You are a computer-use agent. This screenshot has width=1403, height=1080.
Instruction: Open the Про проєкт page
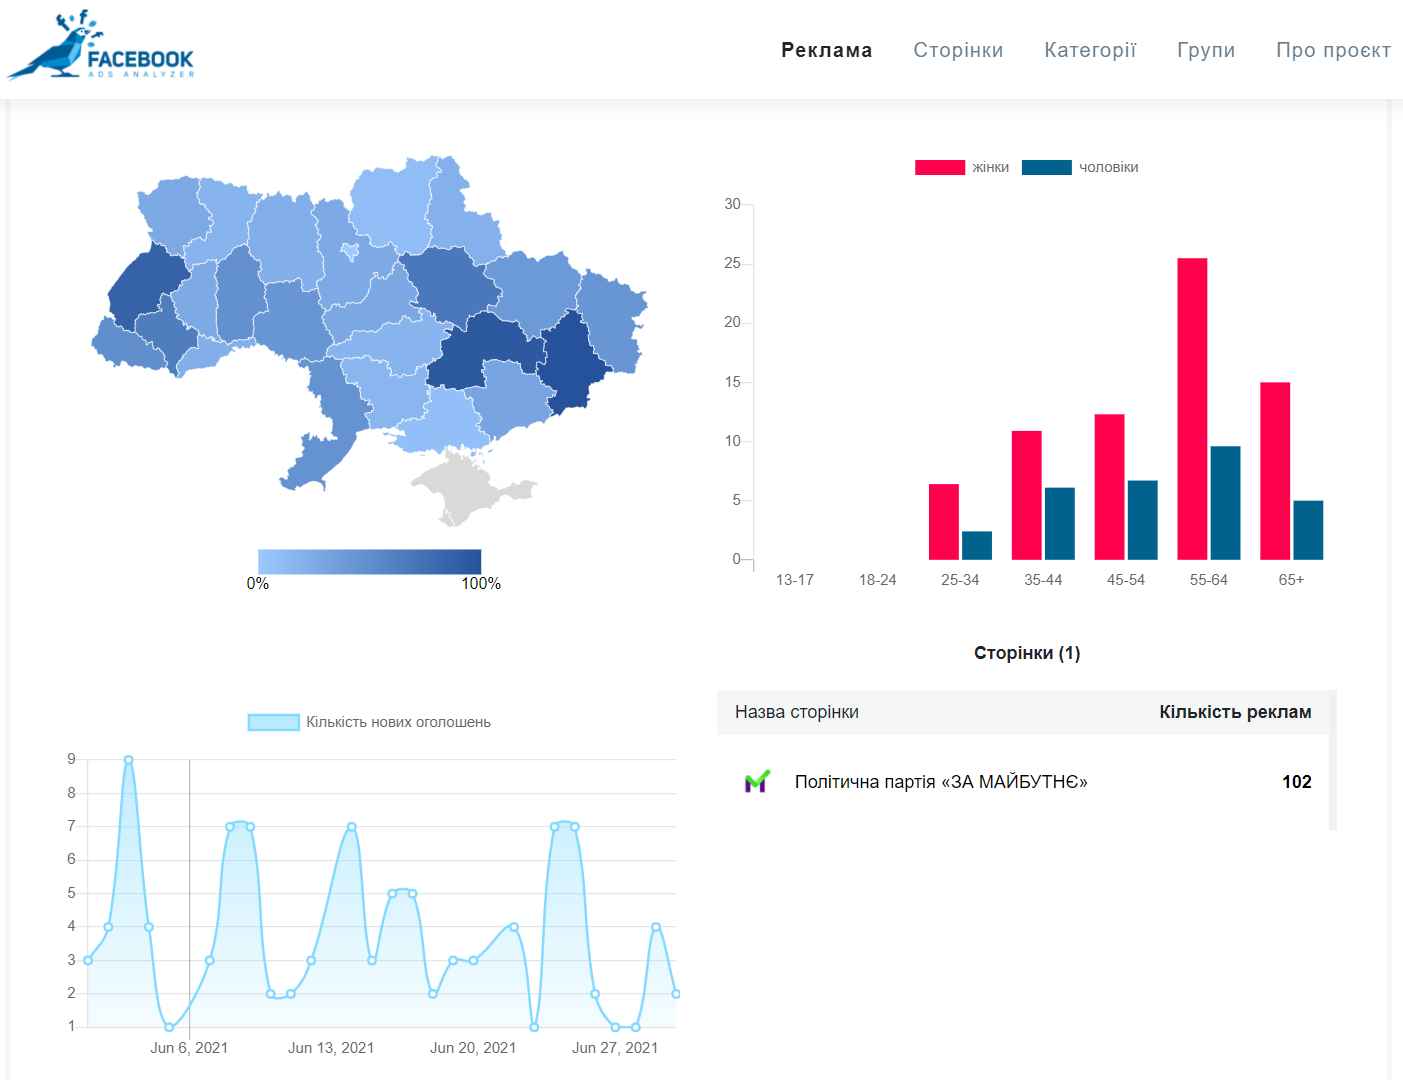(x=1332, y=50)
